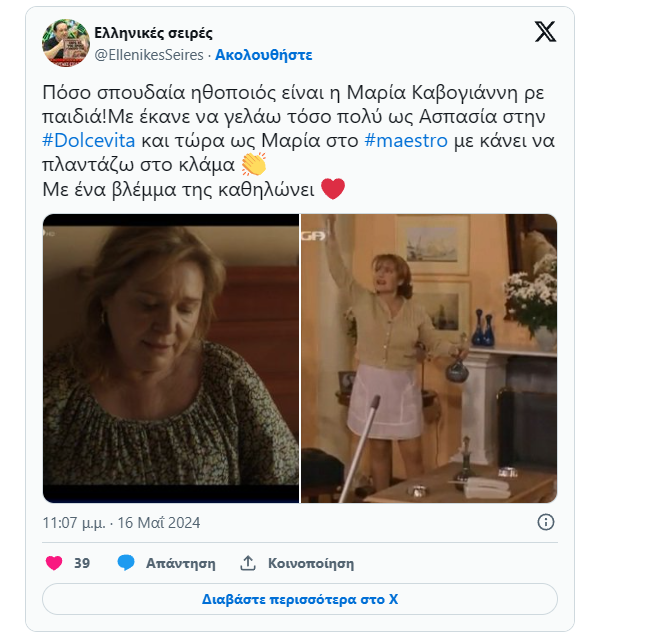Click the blue reply speech bubble icon
The image size is (646, 638).
(x=126, y=563)
